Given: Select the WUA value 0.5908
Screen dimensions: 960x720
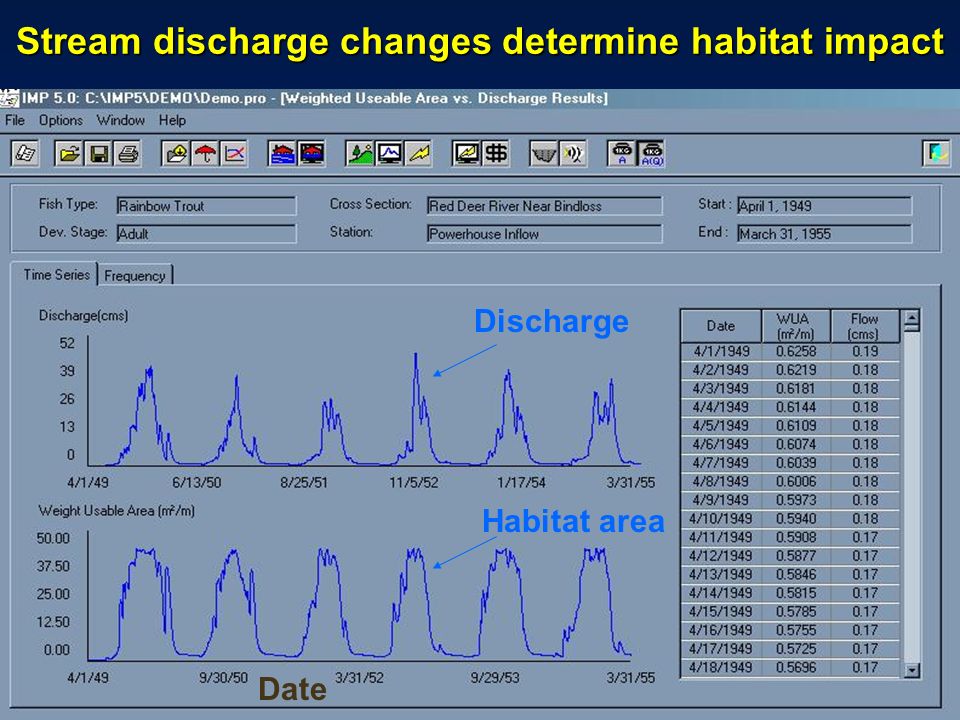Looking at the screenshot, I should click(795, 537).
